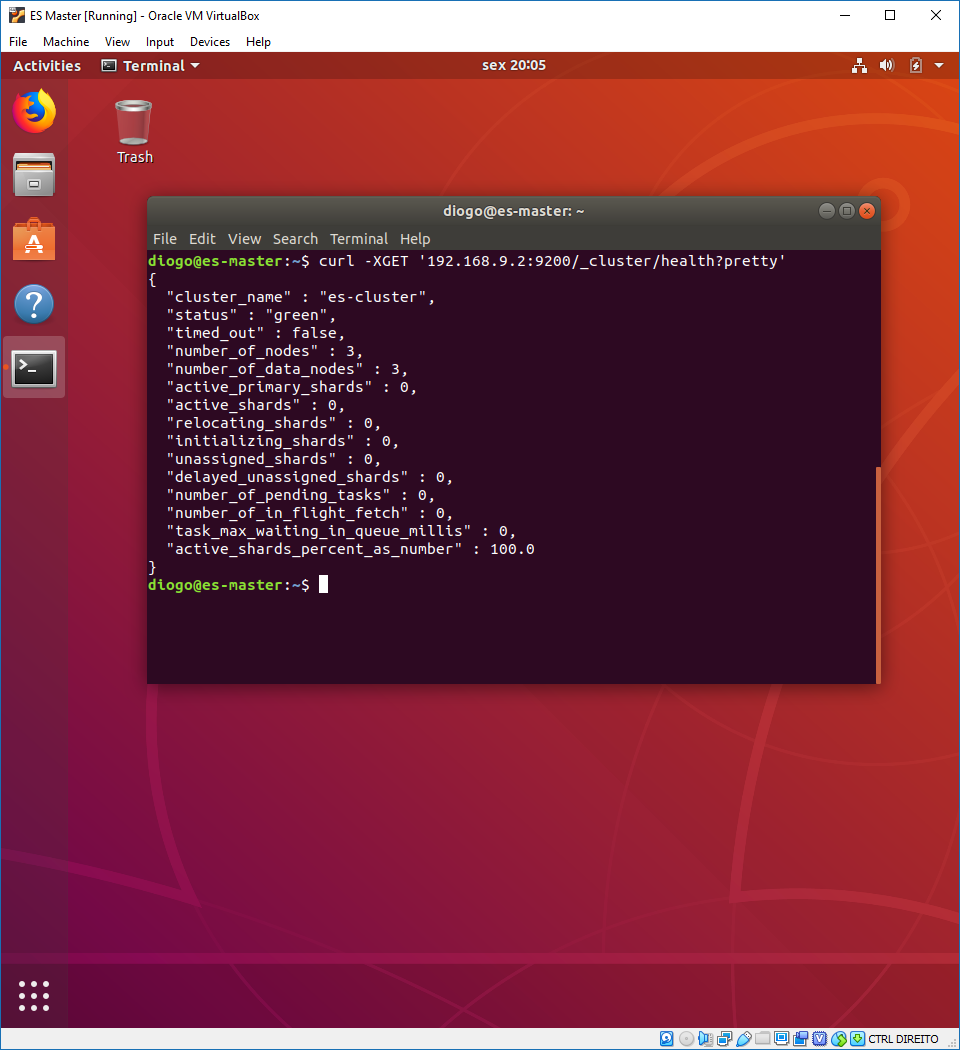The width and height of the screenshot is (960, 1050).
Task: Click the "number_of_pending_tasks" line
Action: 301,495
